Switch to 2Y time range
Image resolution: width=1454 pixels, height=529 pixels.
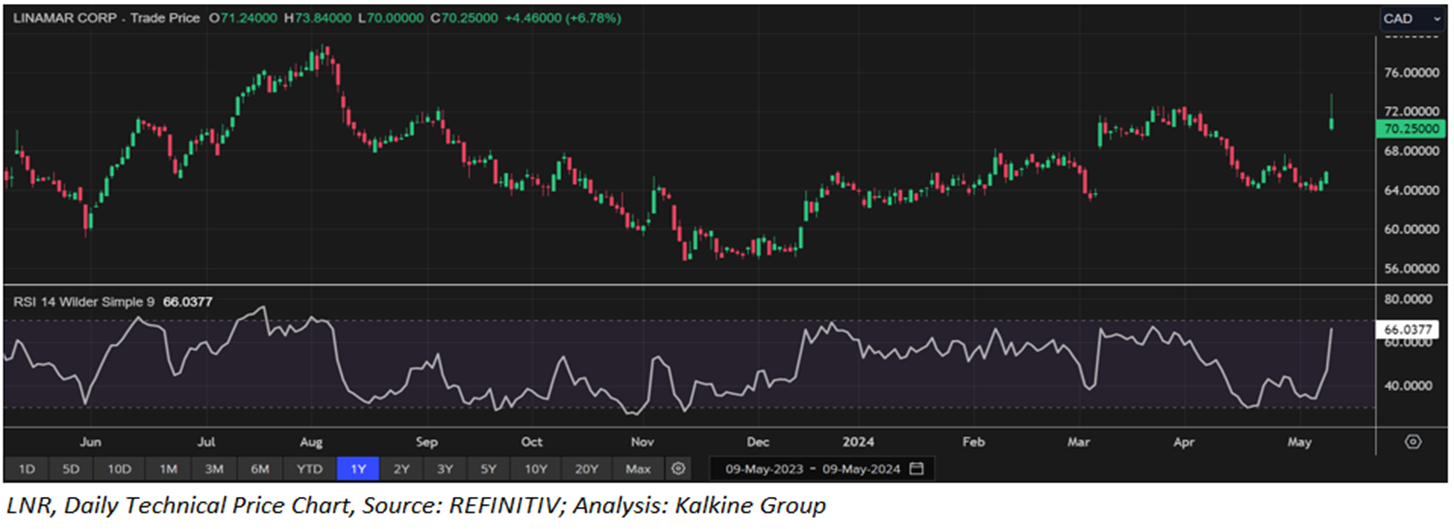pyautogui.click(x=401, y=468)
